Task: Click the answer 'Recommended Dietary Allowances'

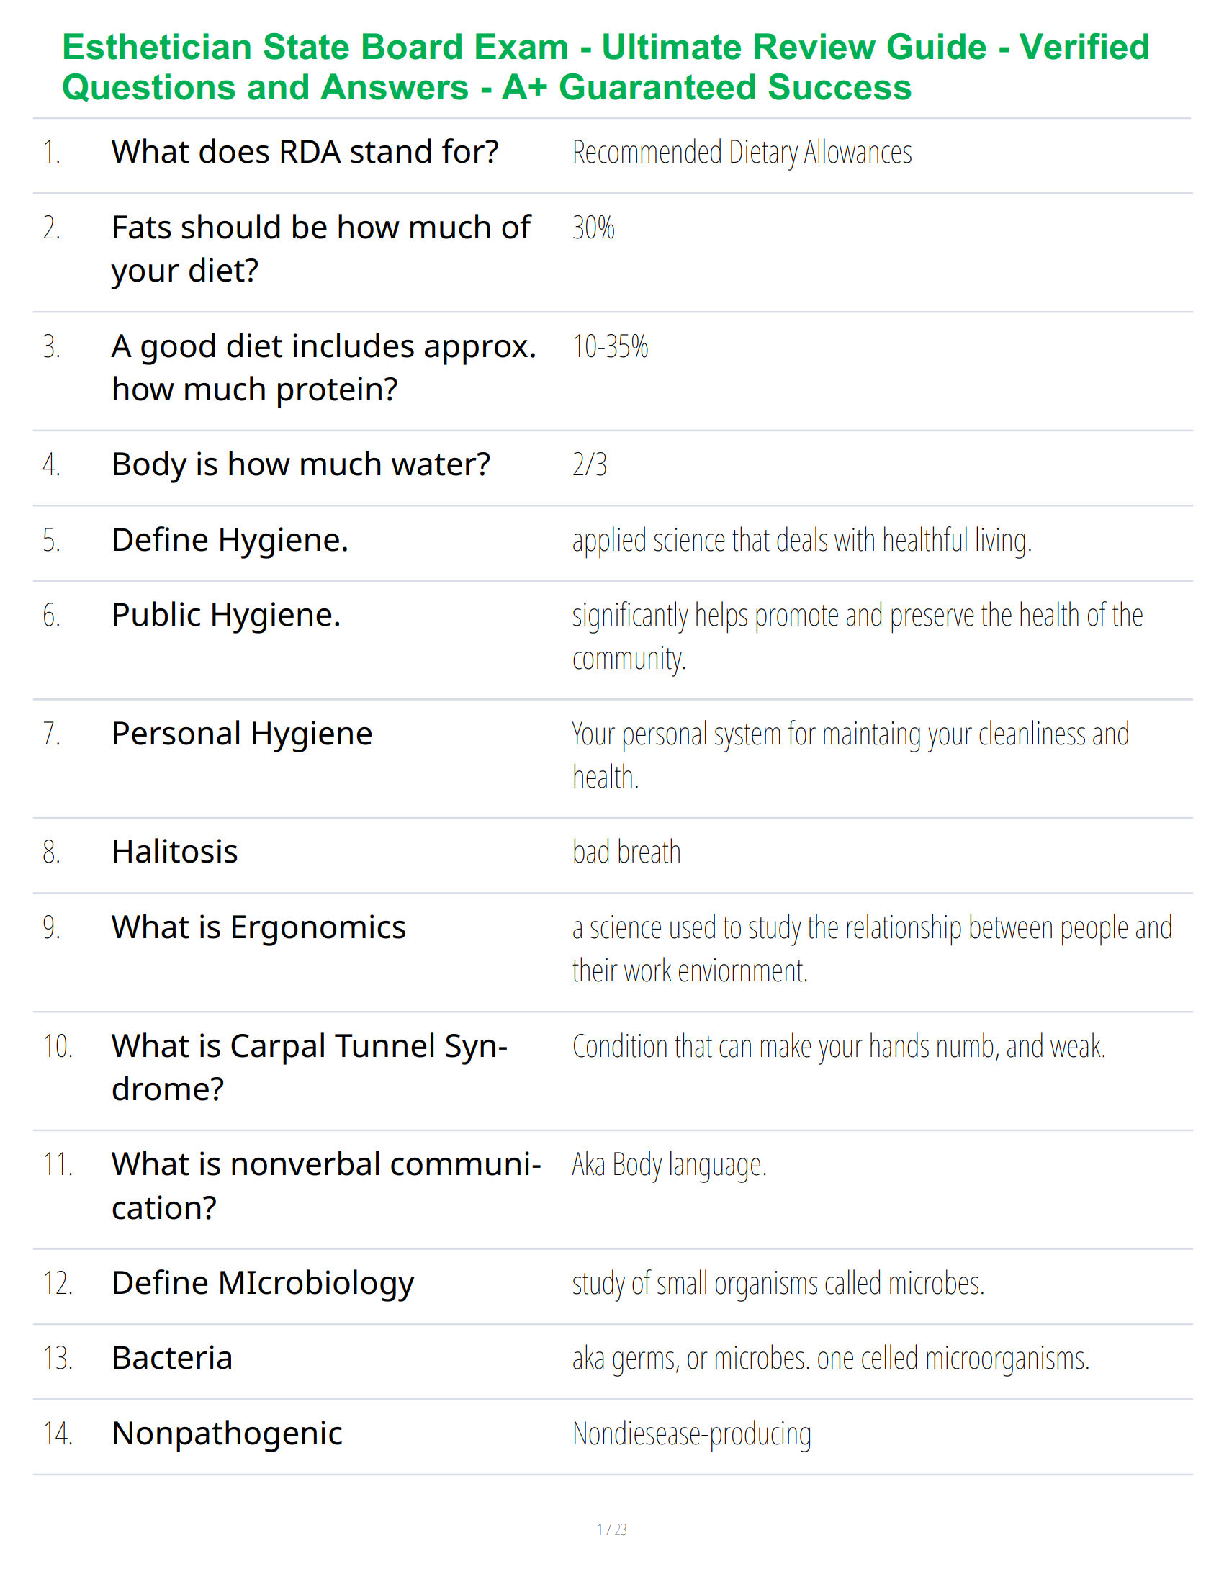Action: [x=742, y=152]
